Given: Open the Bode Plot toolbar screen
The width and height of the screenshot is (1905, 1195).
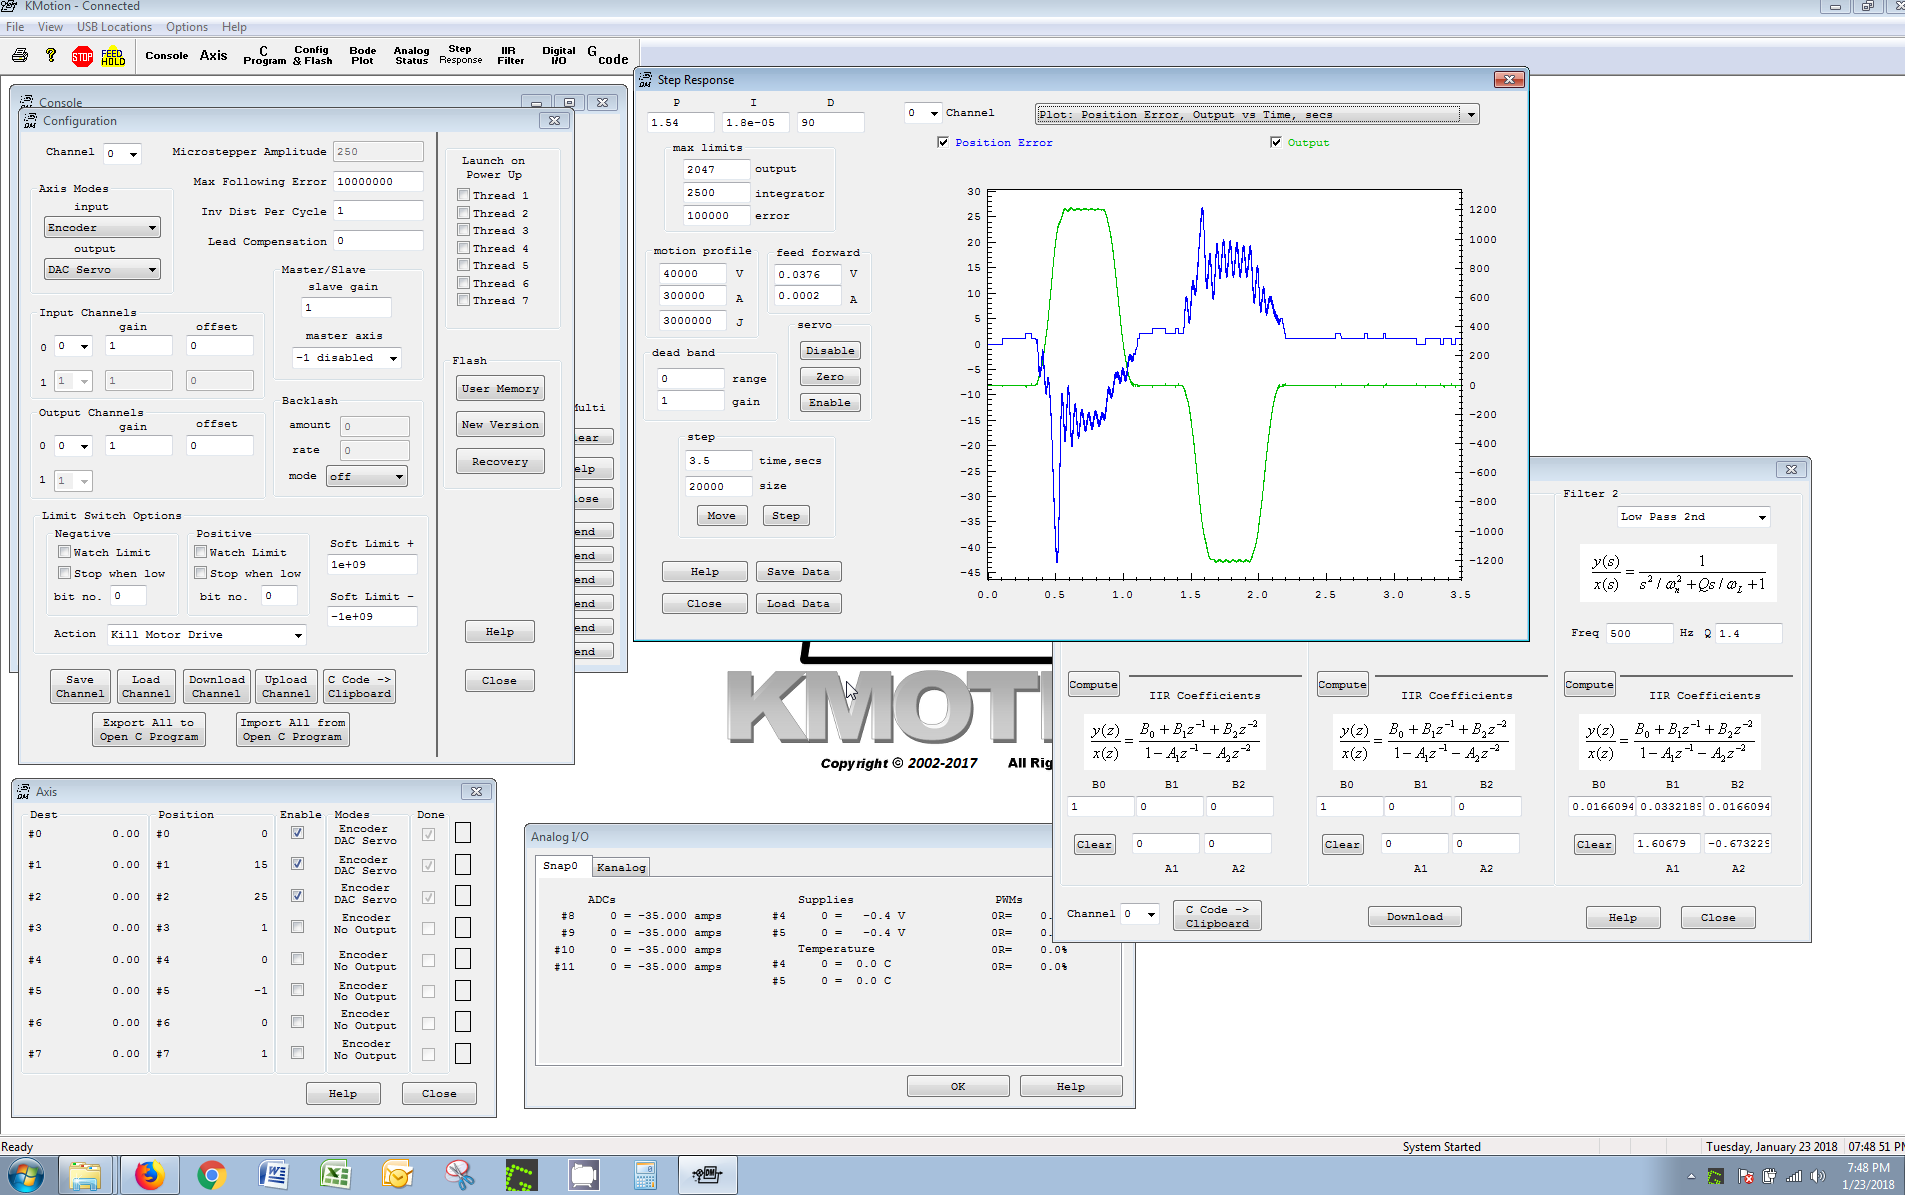Looking at the screenshot, I should click(362, 56).
